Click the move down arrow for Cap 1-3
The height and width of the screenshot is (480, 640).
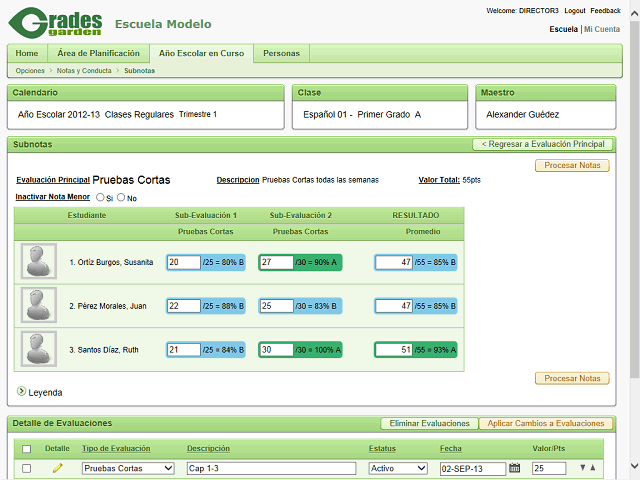(x=583, y=468)
